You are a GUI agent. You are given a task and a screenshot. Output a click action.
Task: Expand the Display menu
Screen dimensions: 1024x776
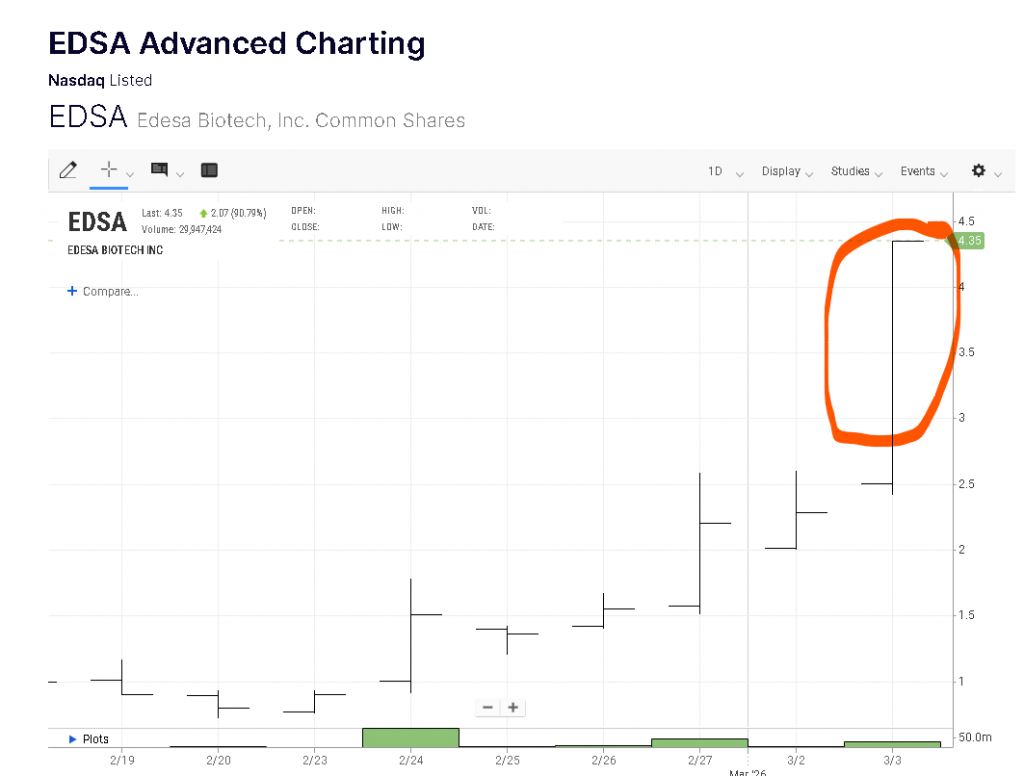787,172
